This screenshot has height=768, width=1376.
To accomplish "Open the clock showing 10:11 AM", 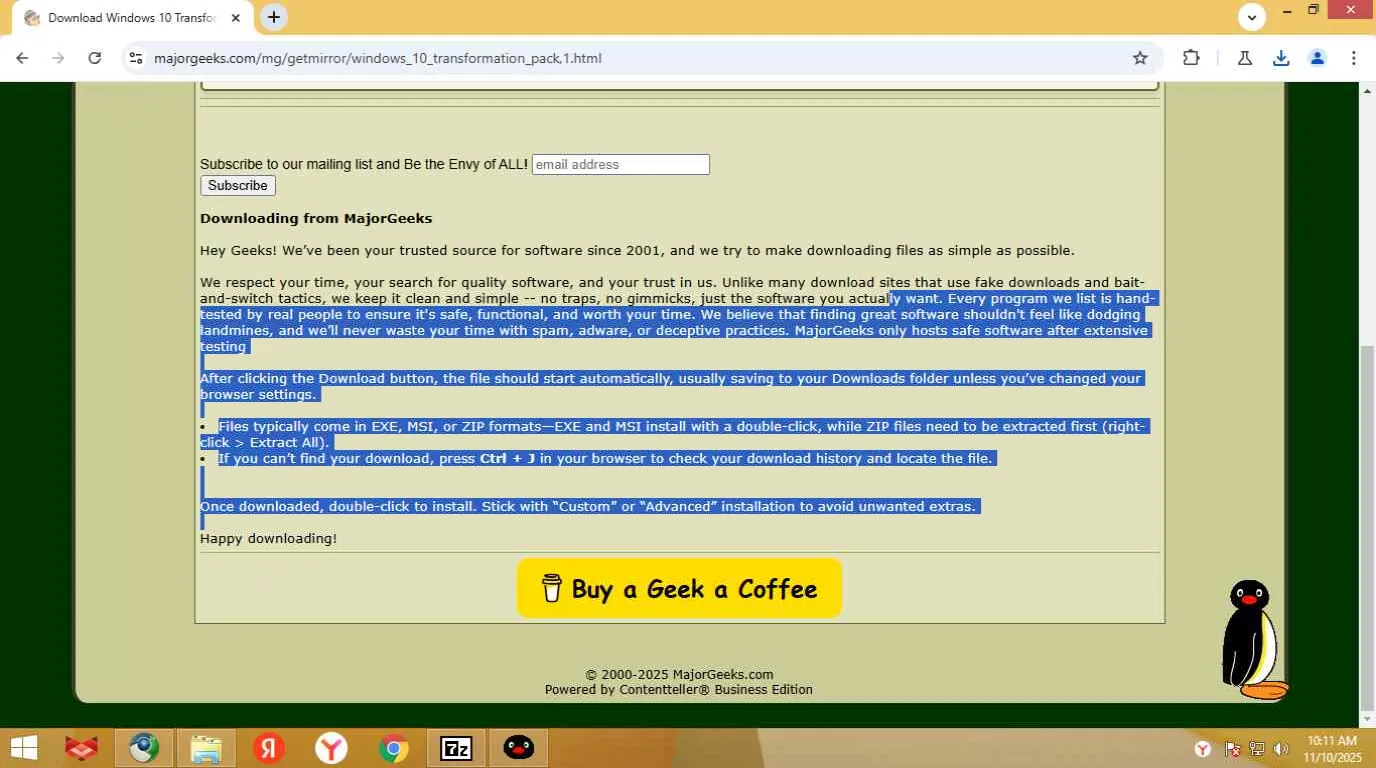I will [x=1333, y=749].
